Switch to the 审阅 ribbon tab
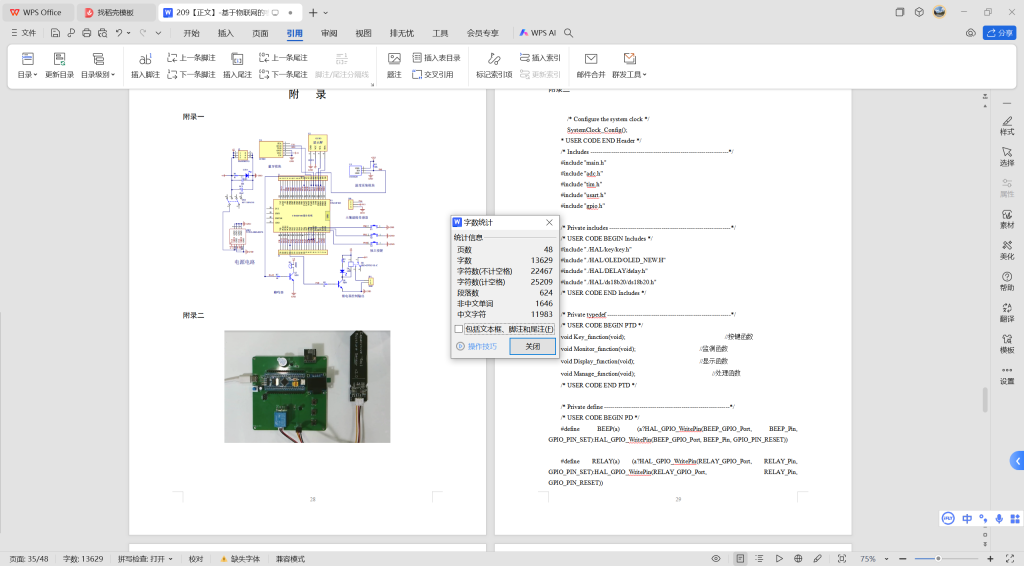Screen dimensions: 1024x566 pyautogui.click(x=329, y=33)
